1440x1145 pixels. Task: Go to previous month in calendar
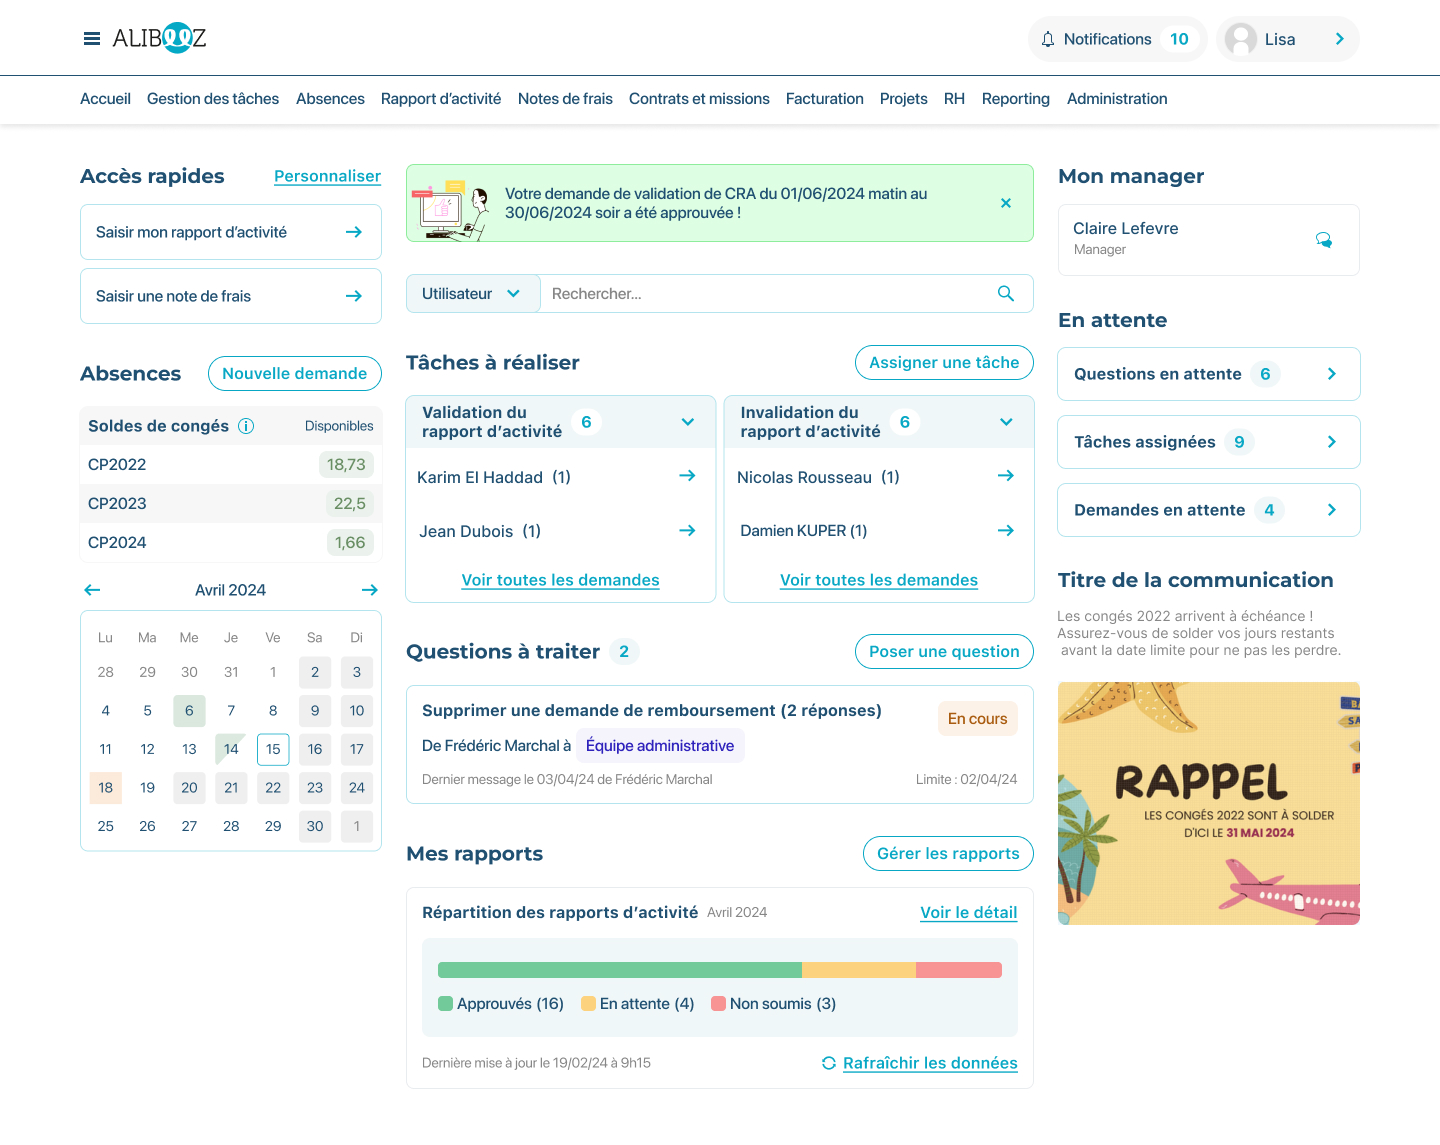(93, 590)
